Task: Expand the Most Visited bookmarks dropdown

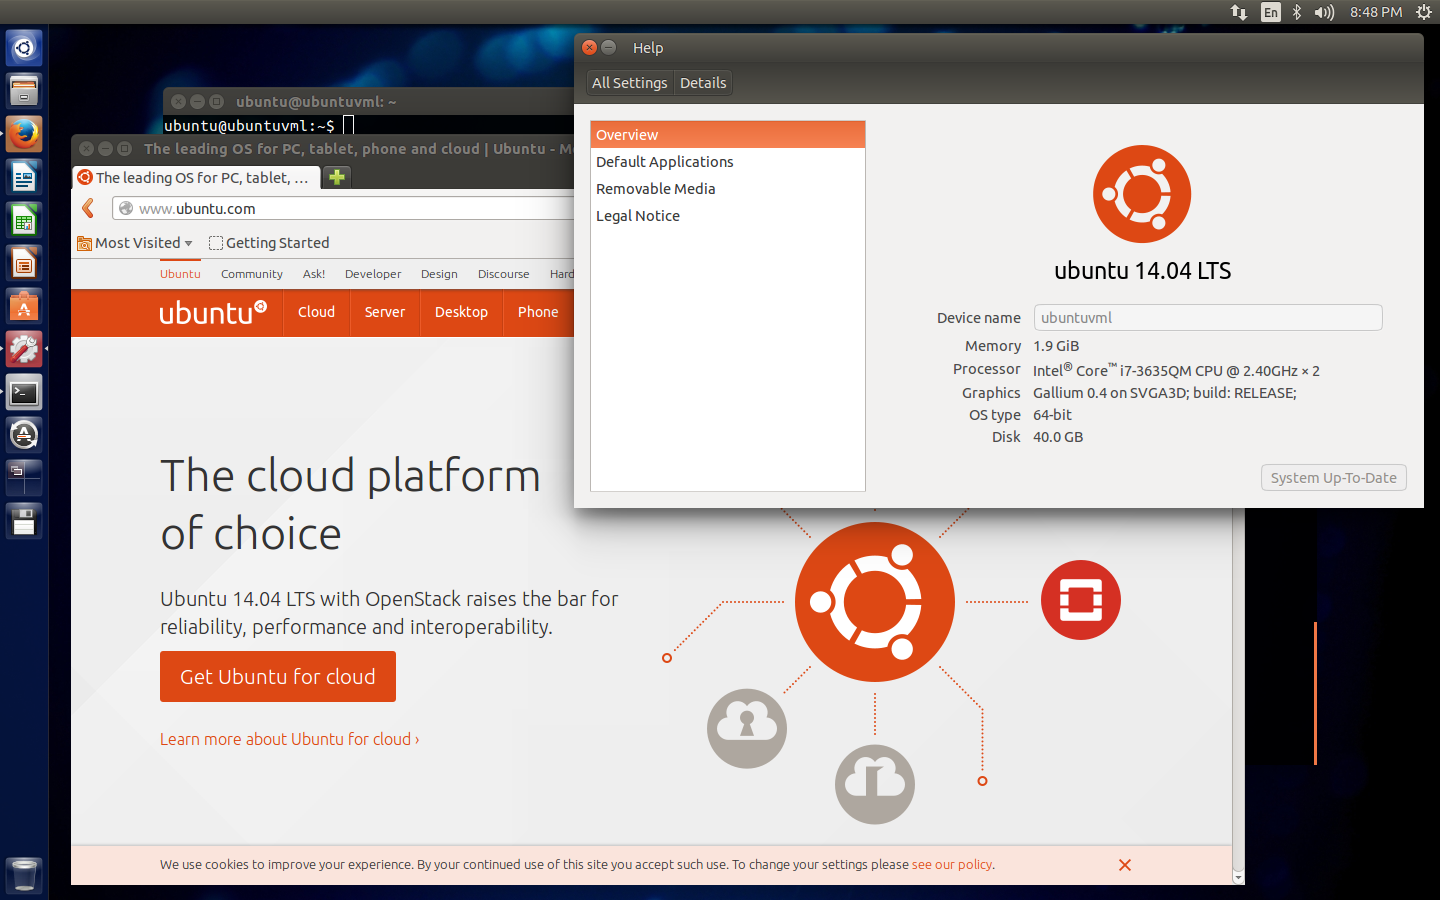Action: coord(135,243)
